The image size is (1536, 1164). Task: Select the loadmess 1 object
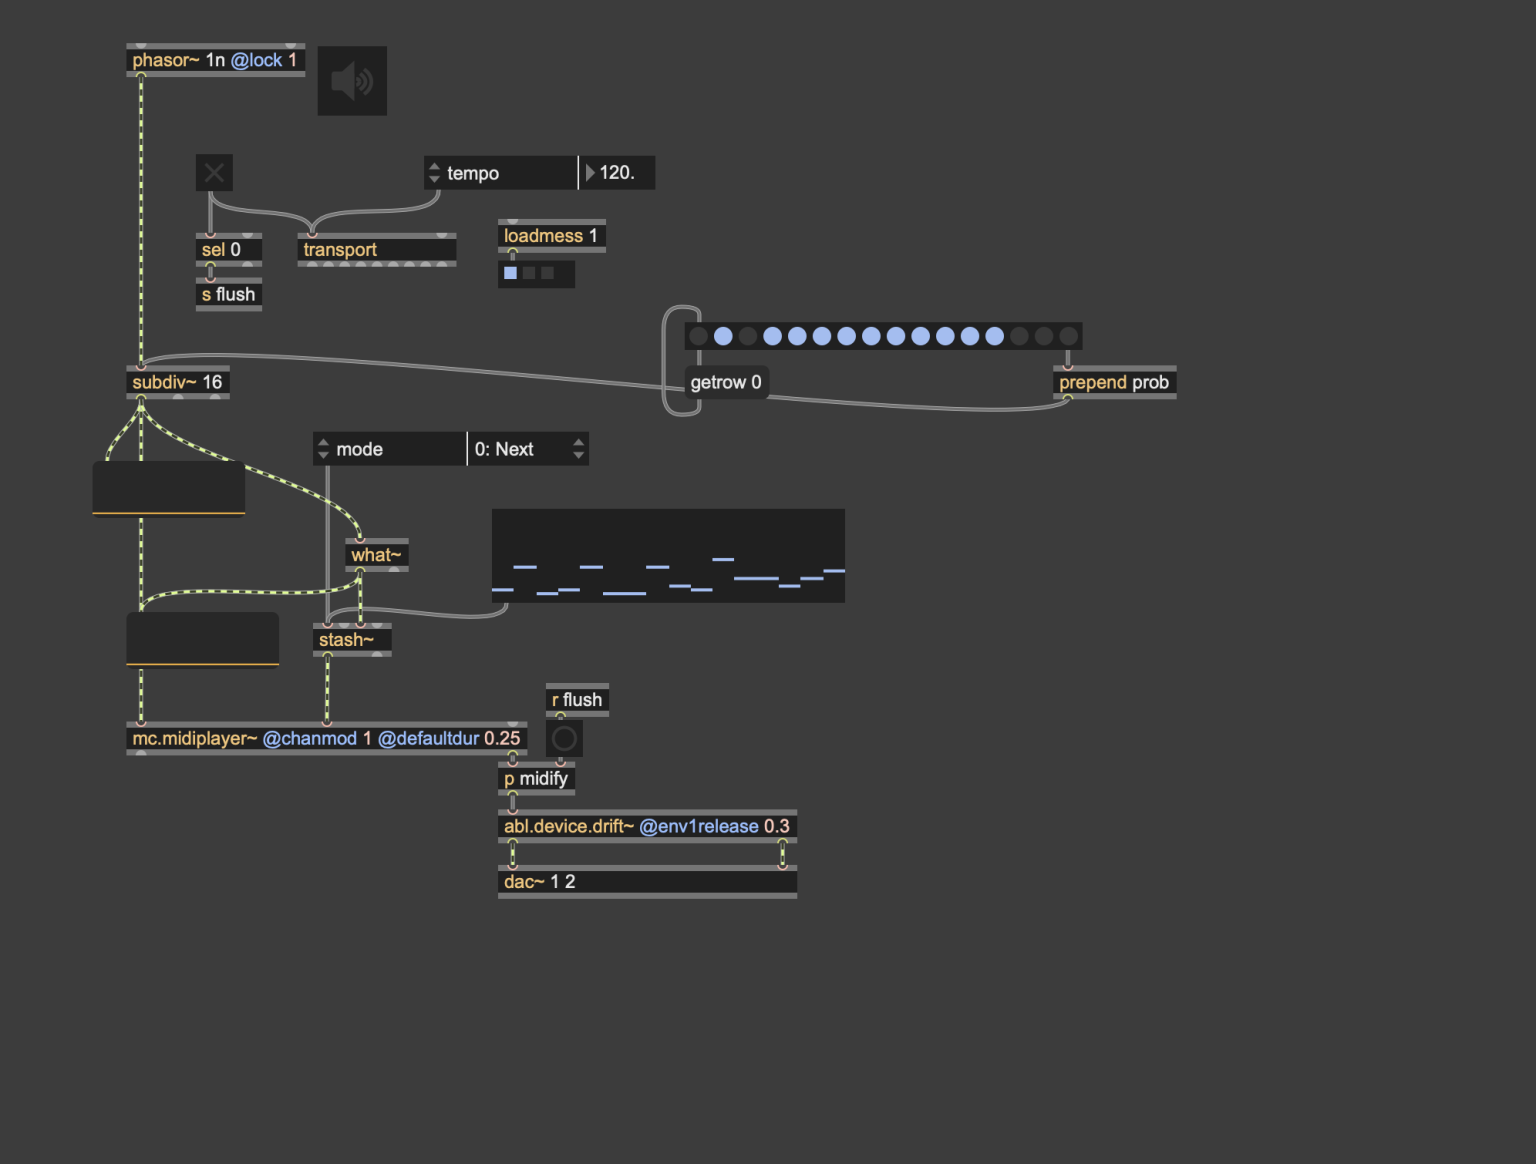pyautogui.click(x=552, y=236)
